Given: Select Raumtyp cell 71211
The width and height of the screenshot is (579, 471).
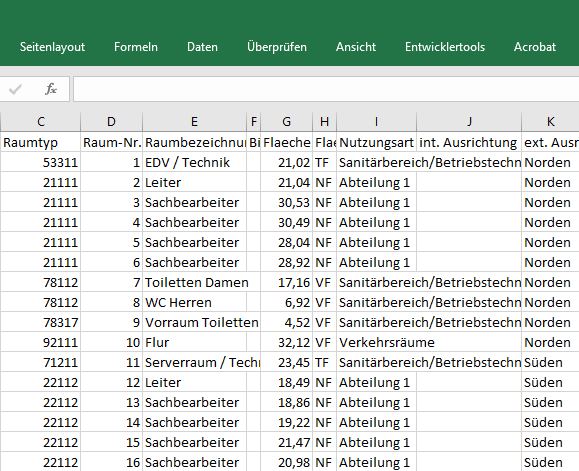Looking at the screenshot, I should (x=41, y=362).
